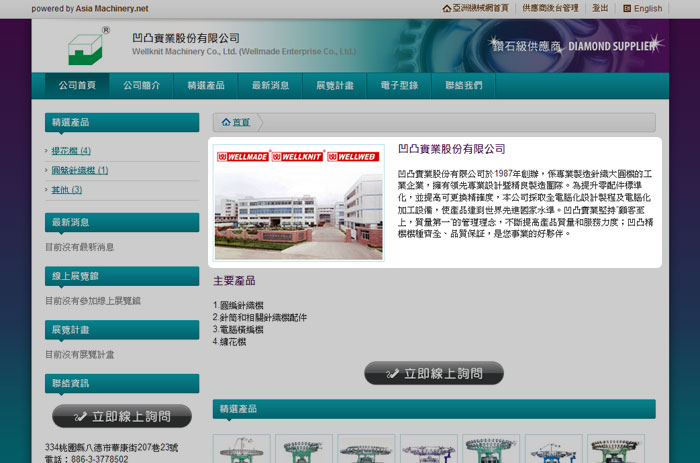Open the fifth featured product thumbnail
The height and width of the screenshot is (463, 700).
tap(491, 448)
